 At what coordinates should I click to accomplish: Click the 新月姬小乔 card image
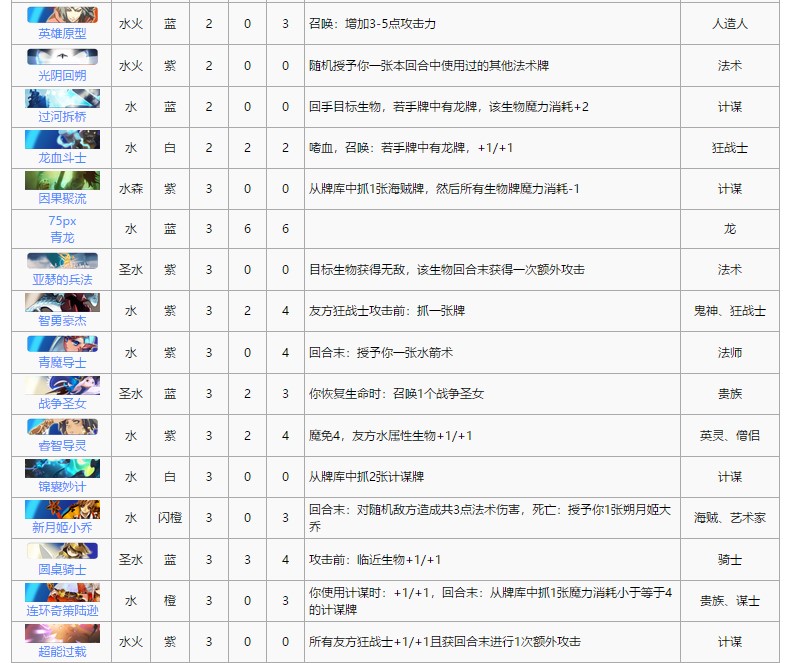pyautogui.click(x=62, y=509)
